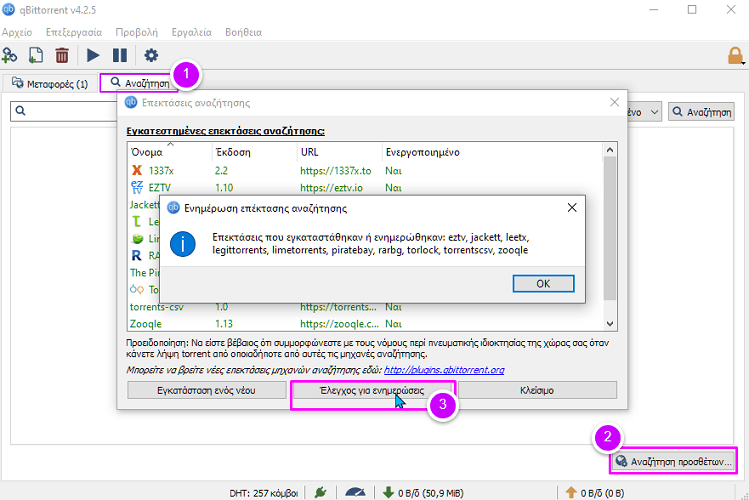Click the Zooqle version 1.13 cell
The image size is (749, 500).
[224, 324]
